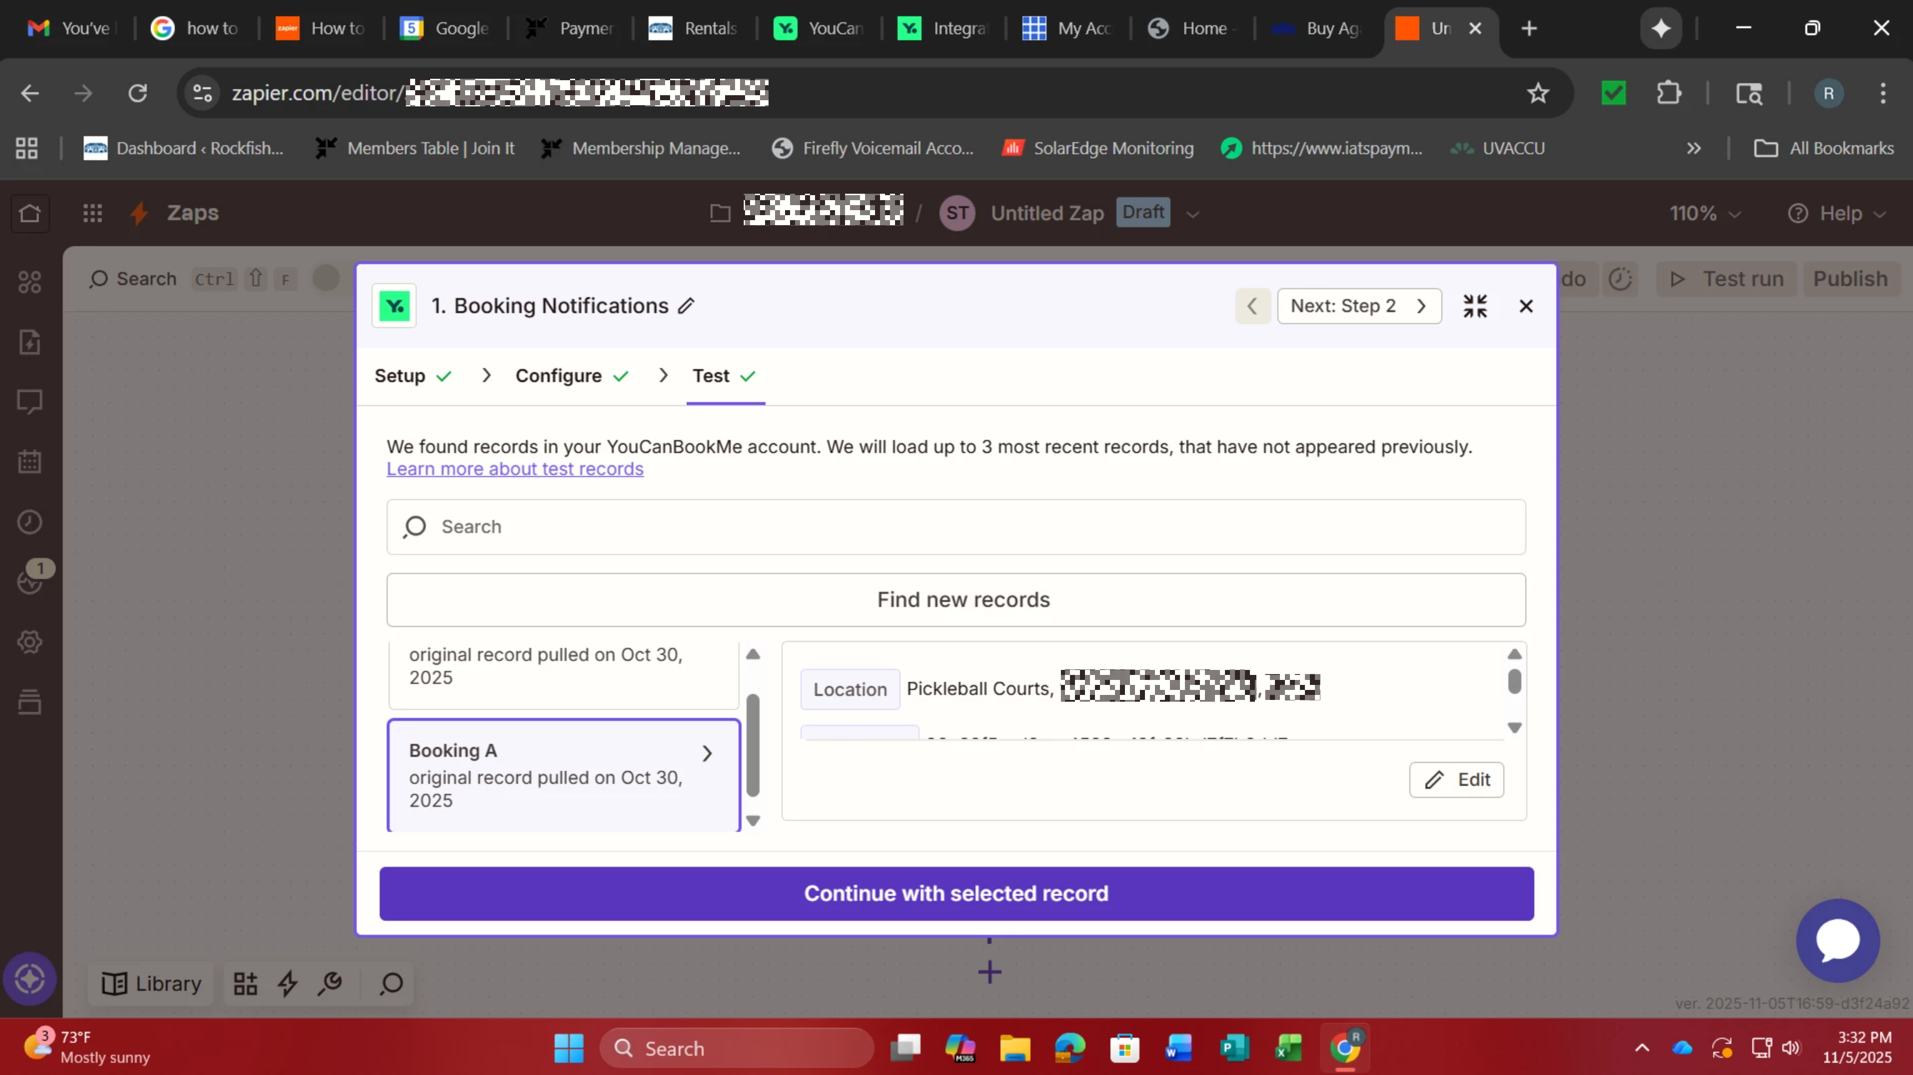The image size is (1913, 1075).
Task: Click Continue with selected record
Action: (956, 893)
